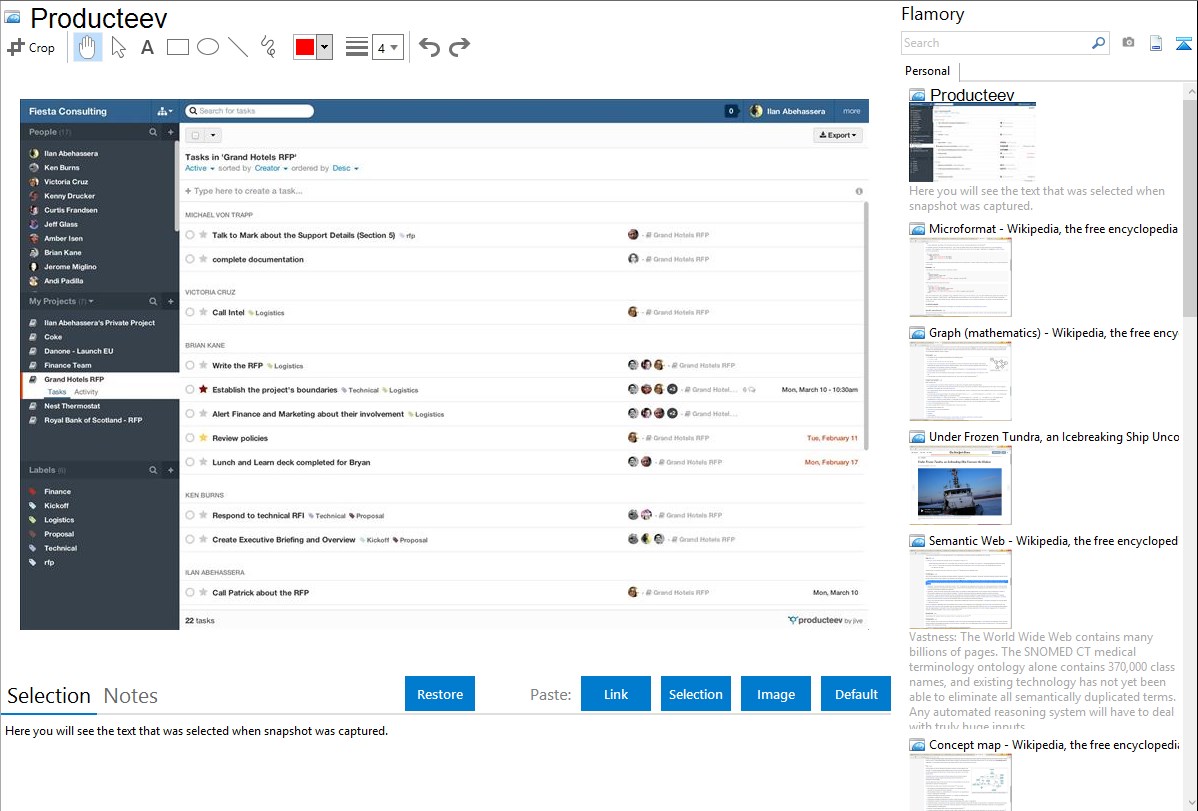Screen dimensions: 1198x811
Task: Choose the arrow pointer tool
Action: pyautogui.click(x=118, y=47)
